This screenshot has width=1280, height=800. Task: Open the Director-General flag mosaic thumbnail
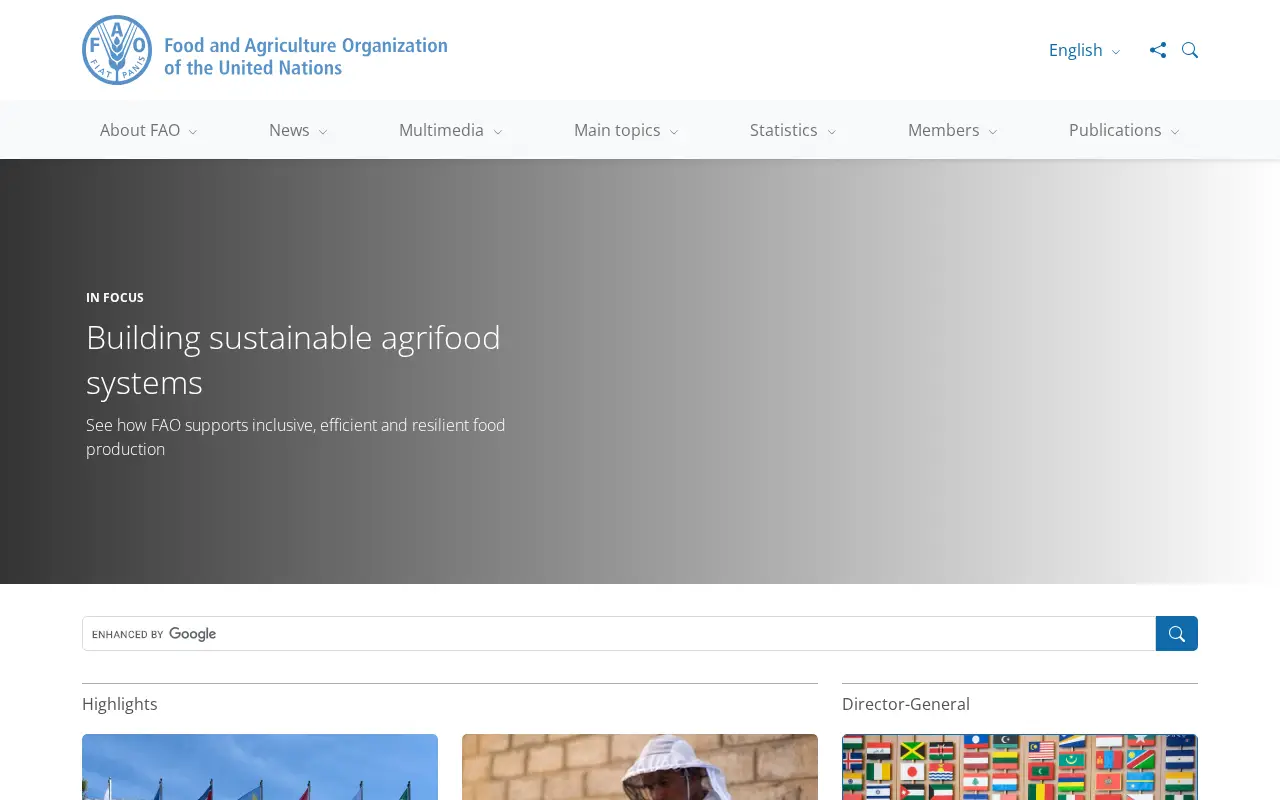pyautogui.click(x=1020, y=767)
